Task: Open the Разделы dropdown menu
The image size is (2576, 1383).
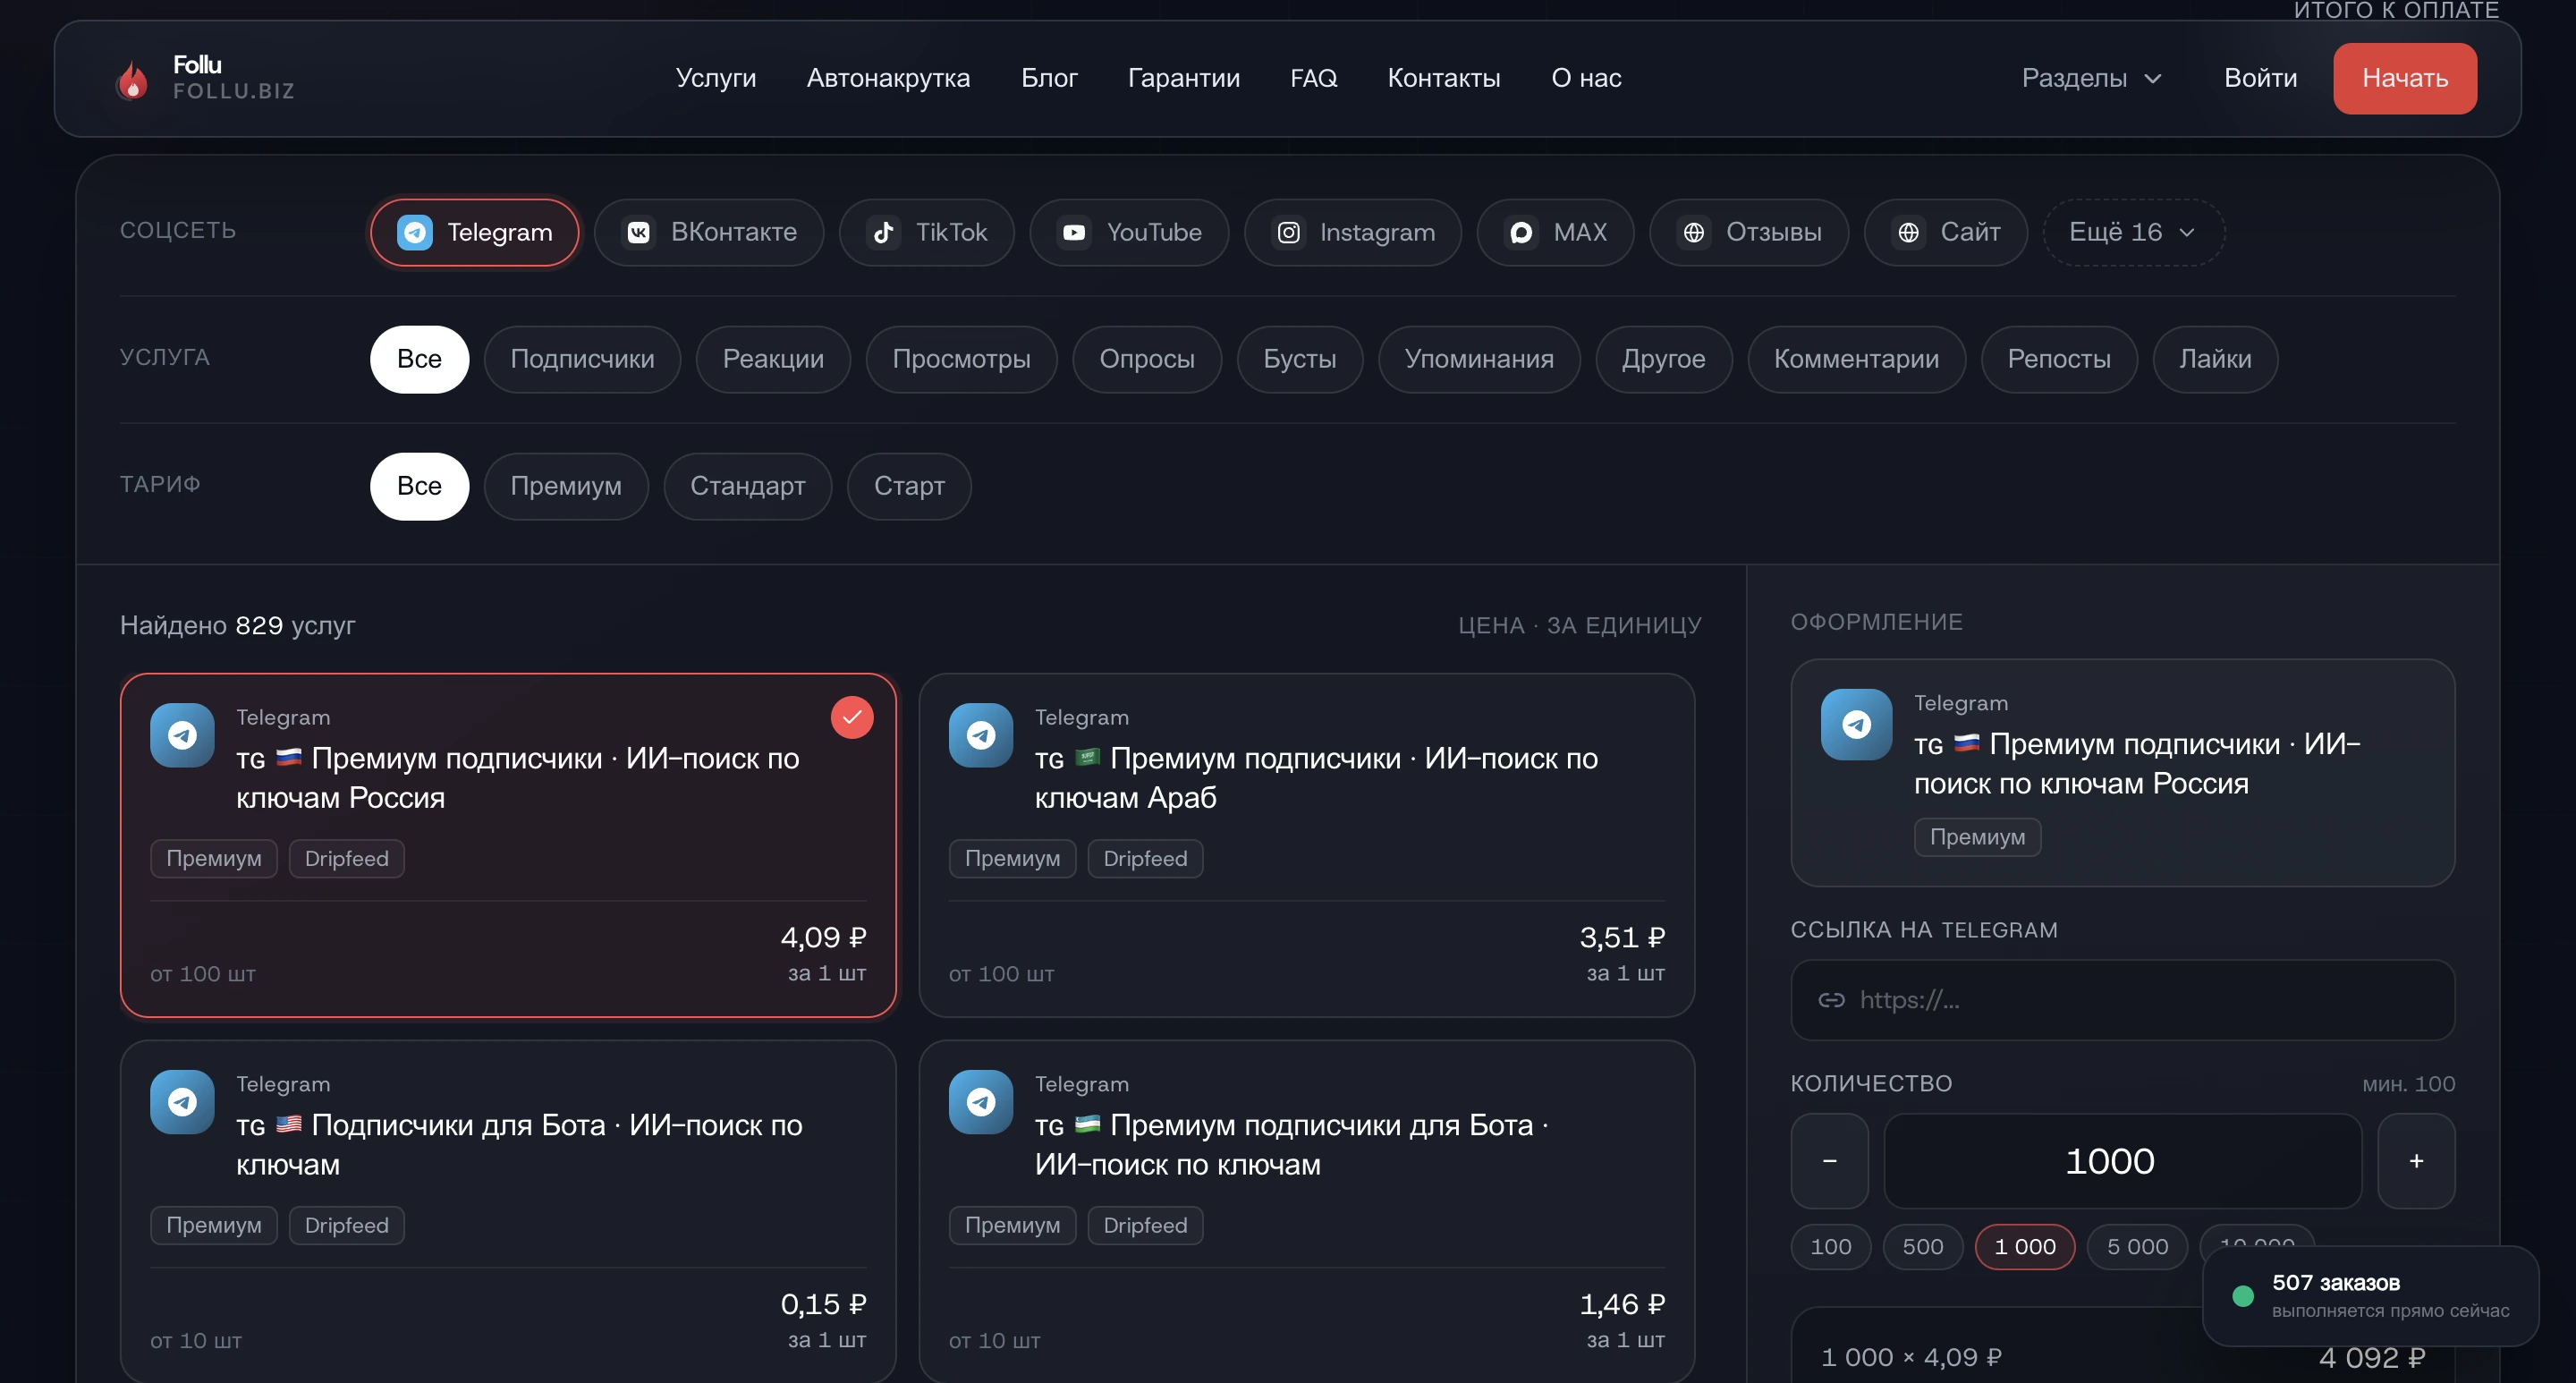Action: coord(2091,78)
